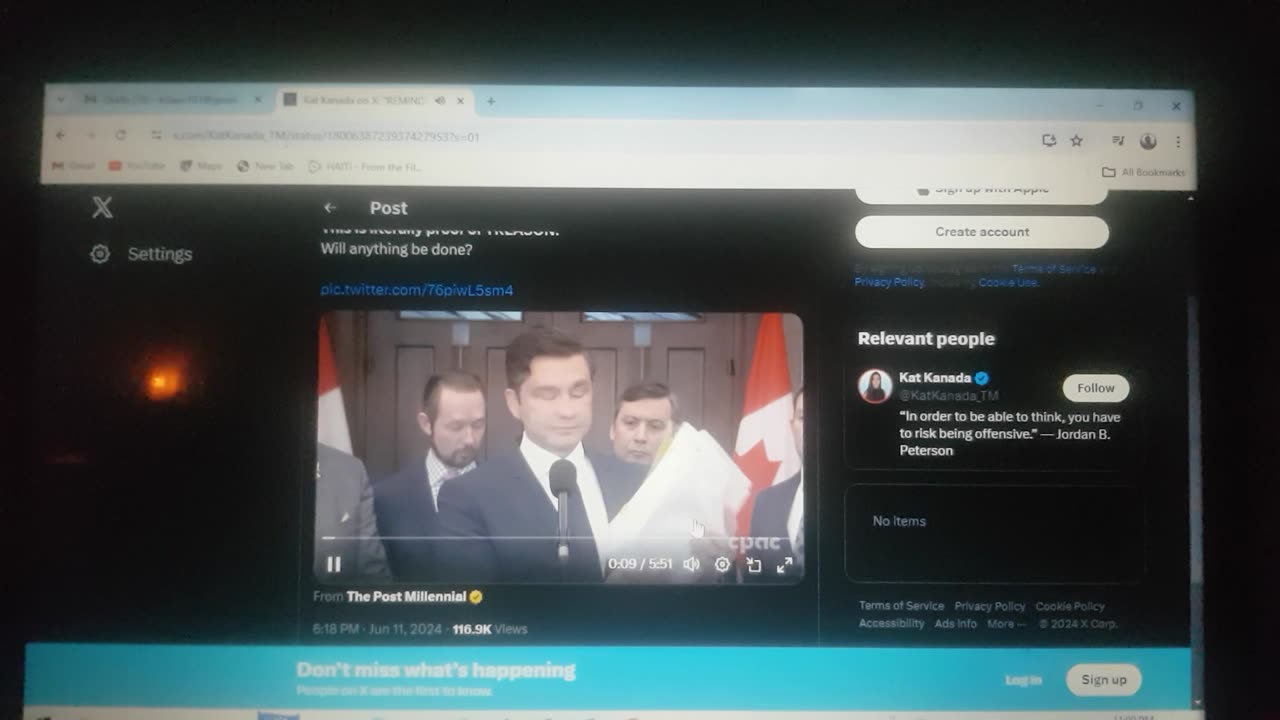
Task: Click the browser back arrow
Action: [61, 136]
